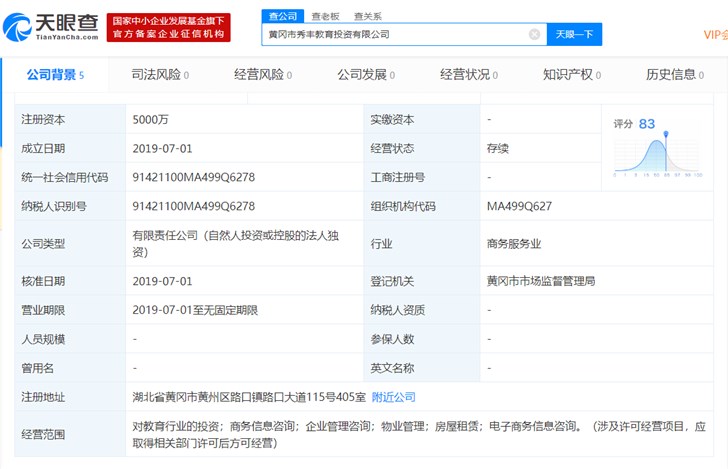Image resolution: width=728 pixels, height=469 pixels.
Task: Click the score marker on the chart
Action: click(666, 134)
